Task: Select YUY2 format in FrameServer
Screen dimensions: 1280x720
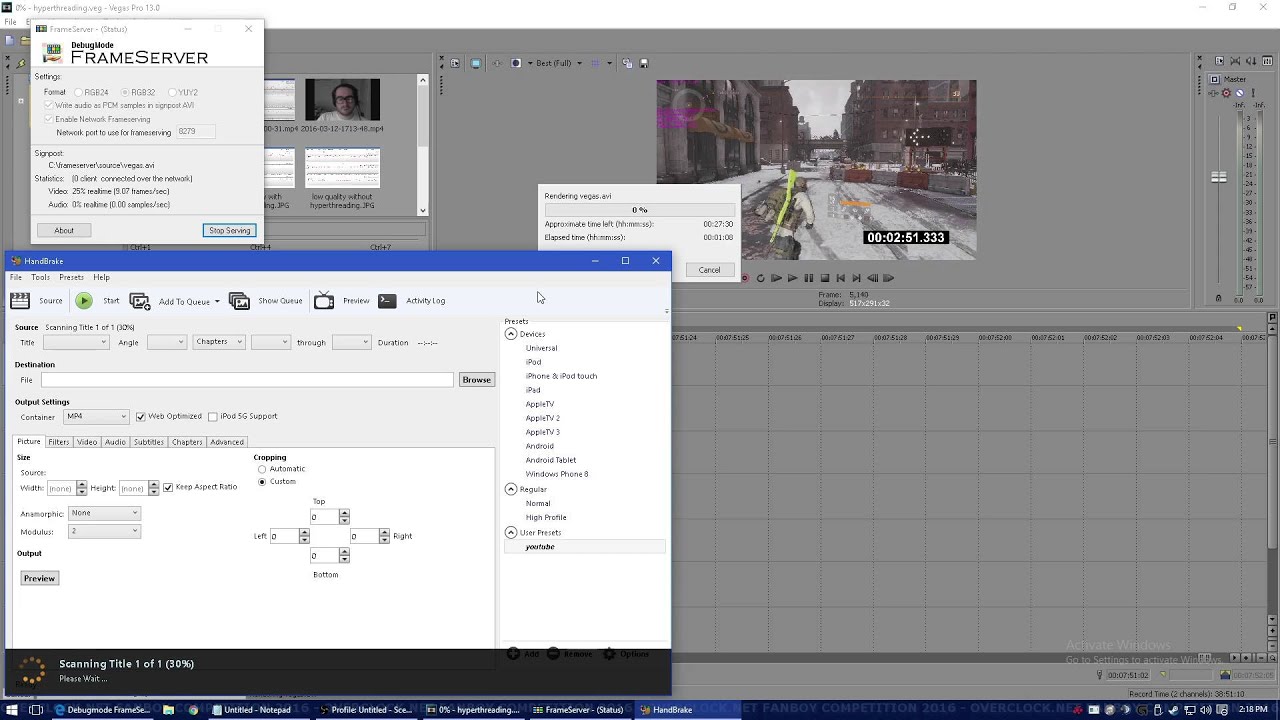Action: pyautogui.click(x=172, y=92)
